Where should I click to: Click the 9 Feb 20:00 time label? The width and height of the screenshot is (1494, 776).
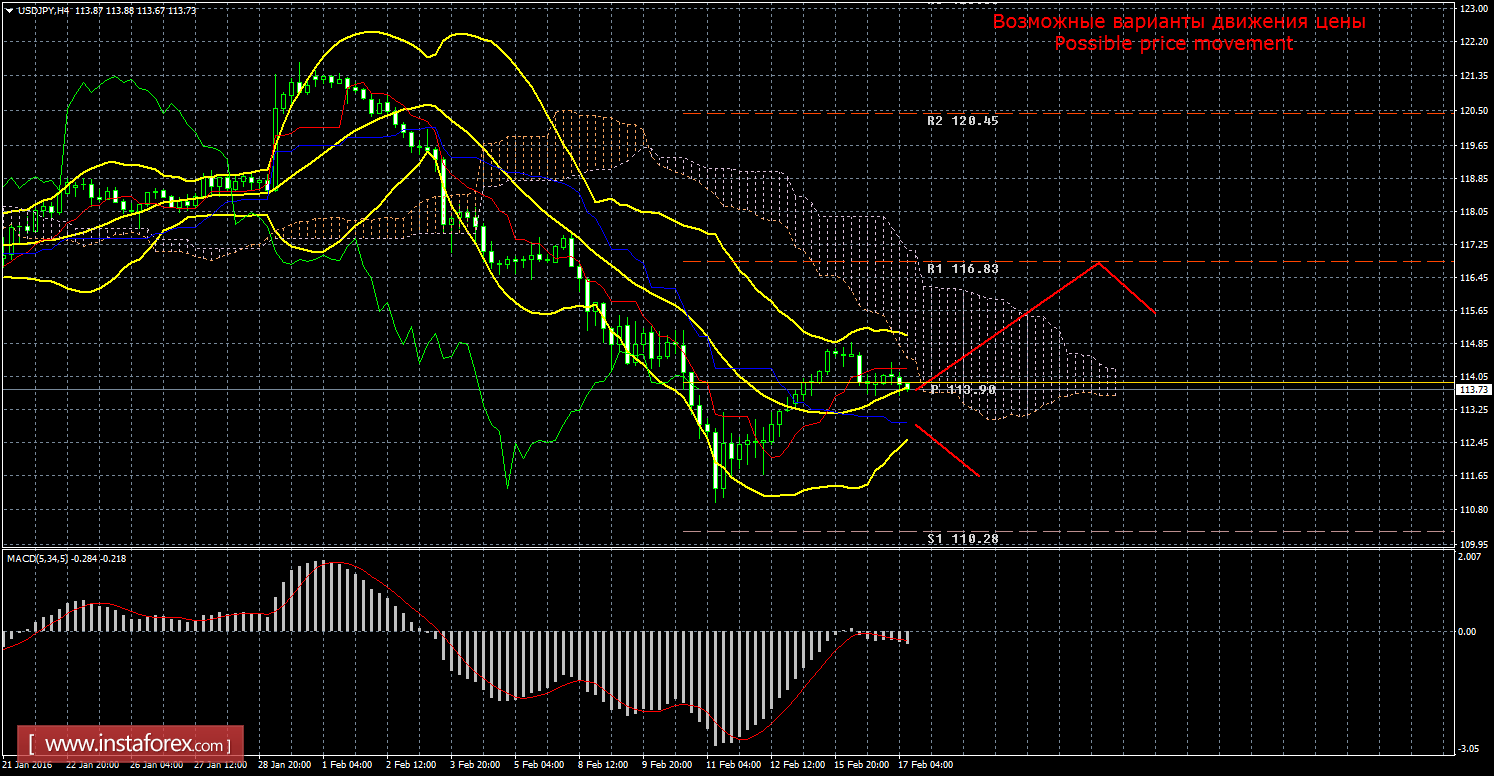click(x=668, y=765)
